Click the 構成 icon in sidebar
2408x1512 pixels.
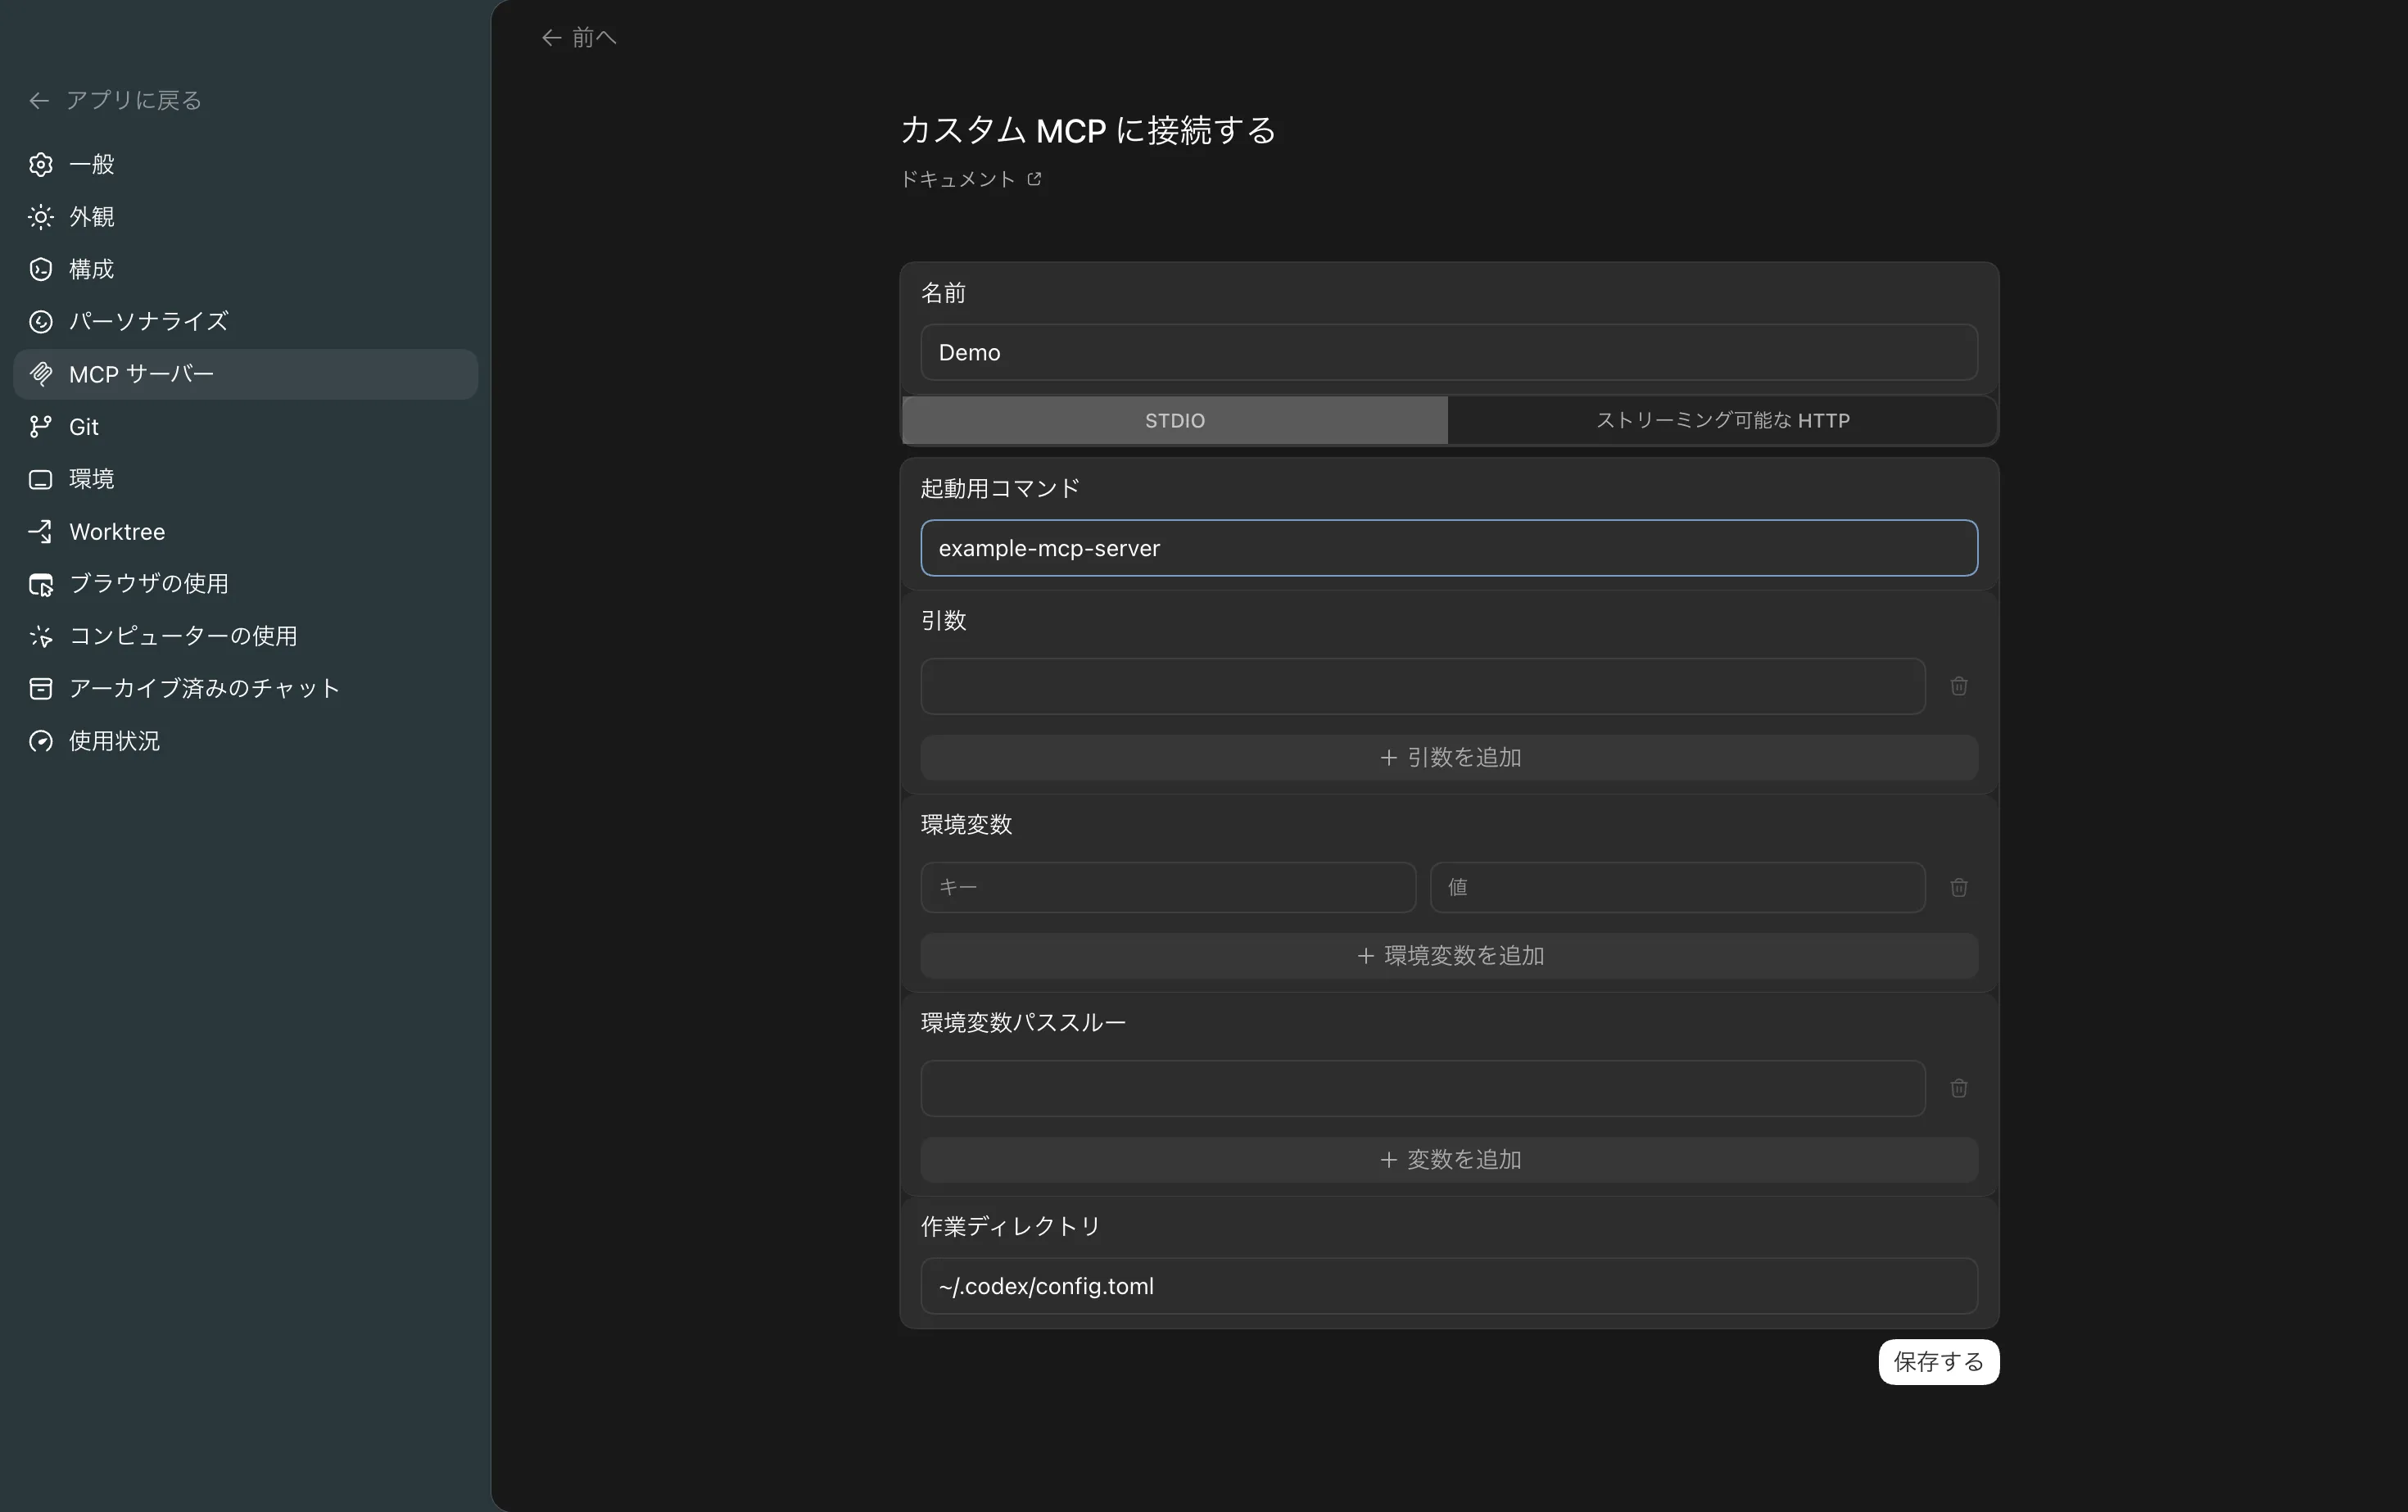point(41,269)
